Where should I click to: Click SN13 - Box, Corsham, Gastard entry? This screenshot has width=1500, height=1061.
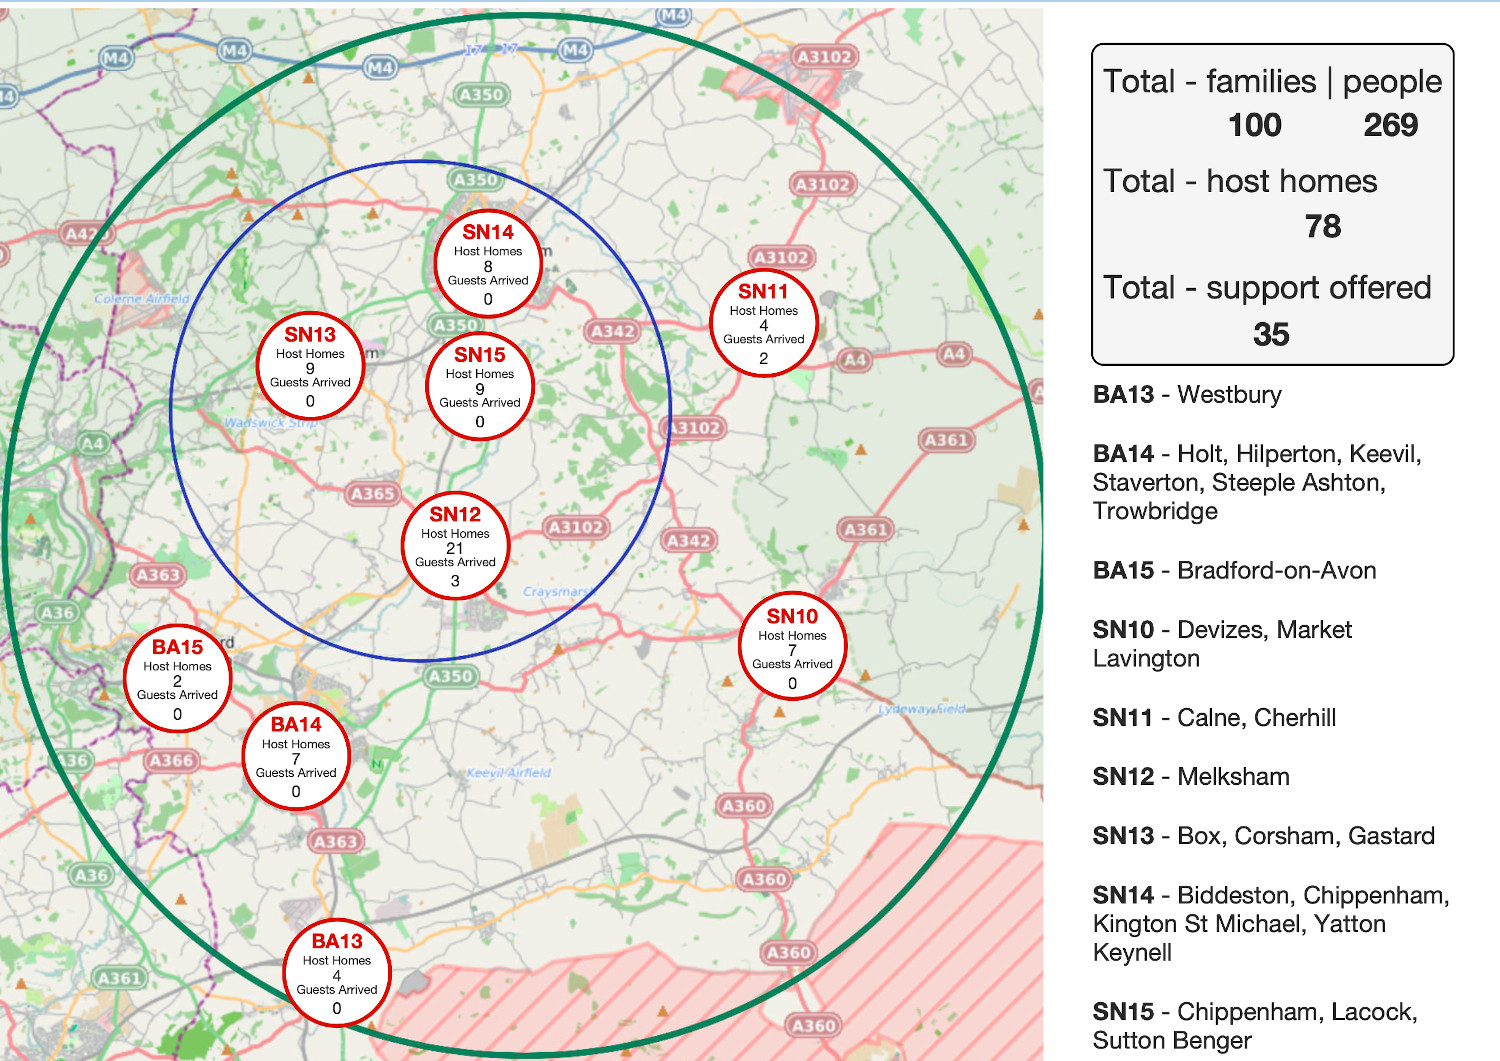1263,836
